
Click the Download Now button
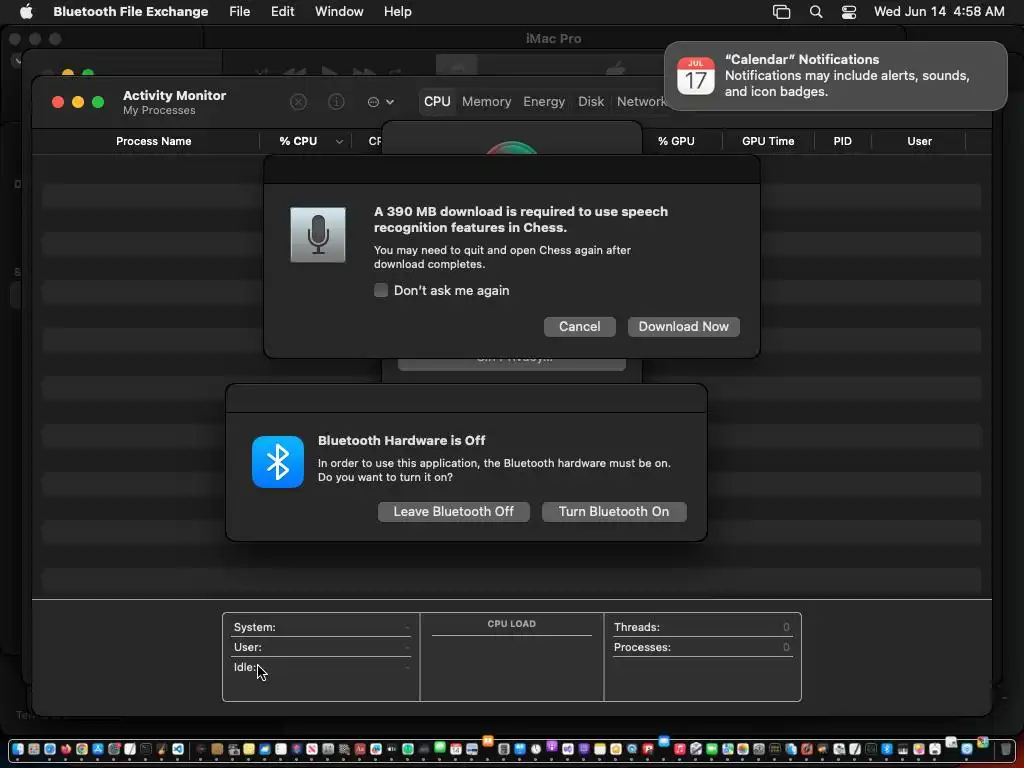(x=683, y=327)
